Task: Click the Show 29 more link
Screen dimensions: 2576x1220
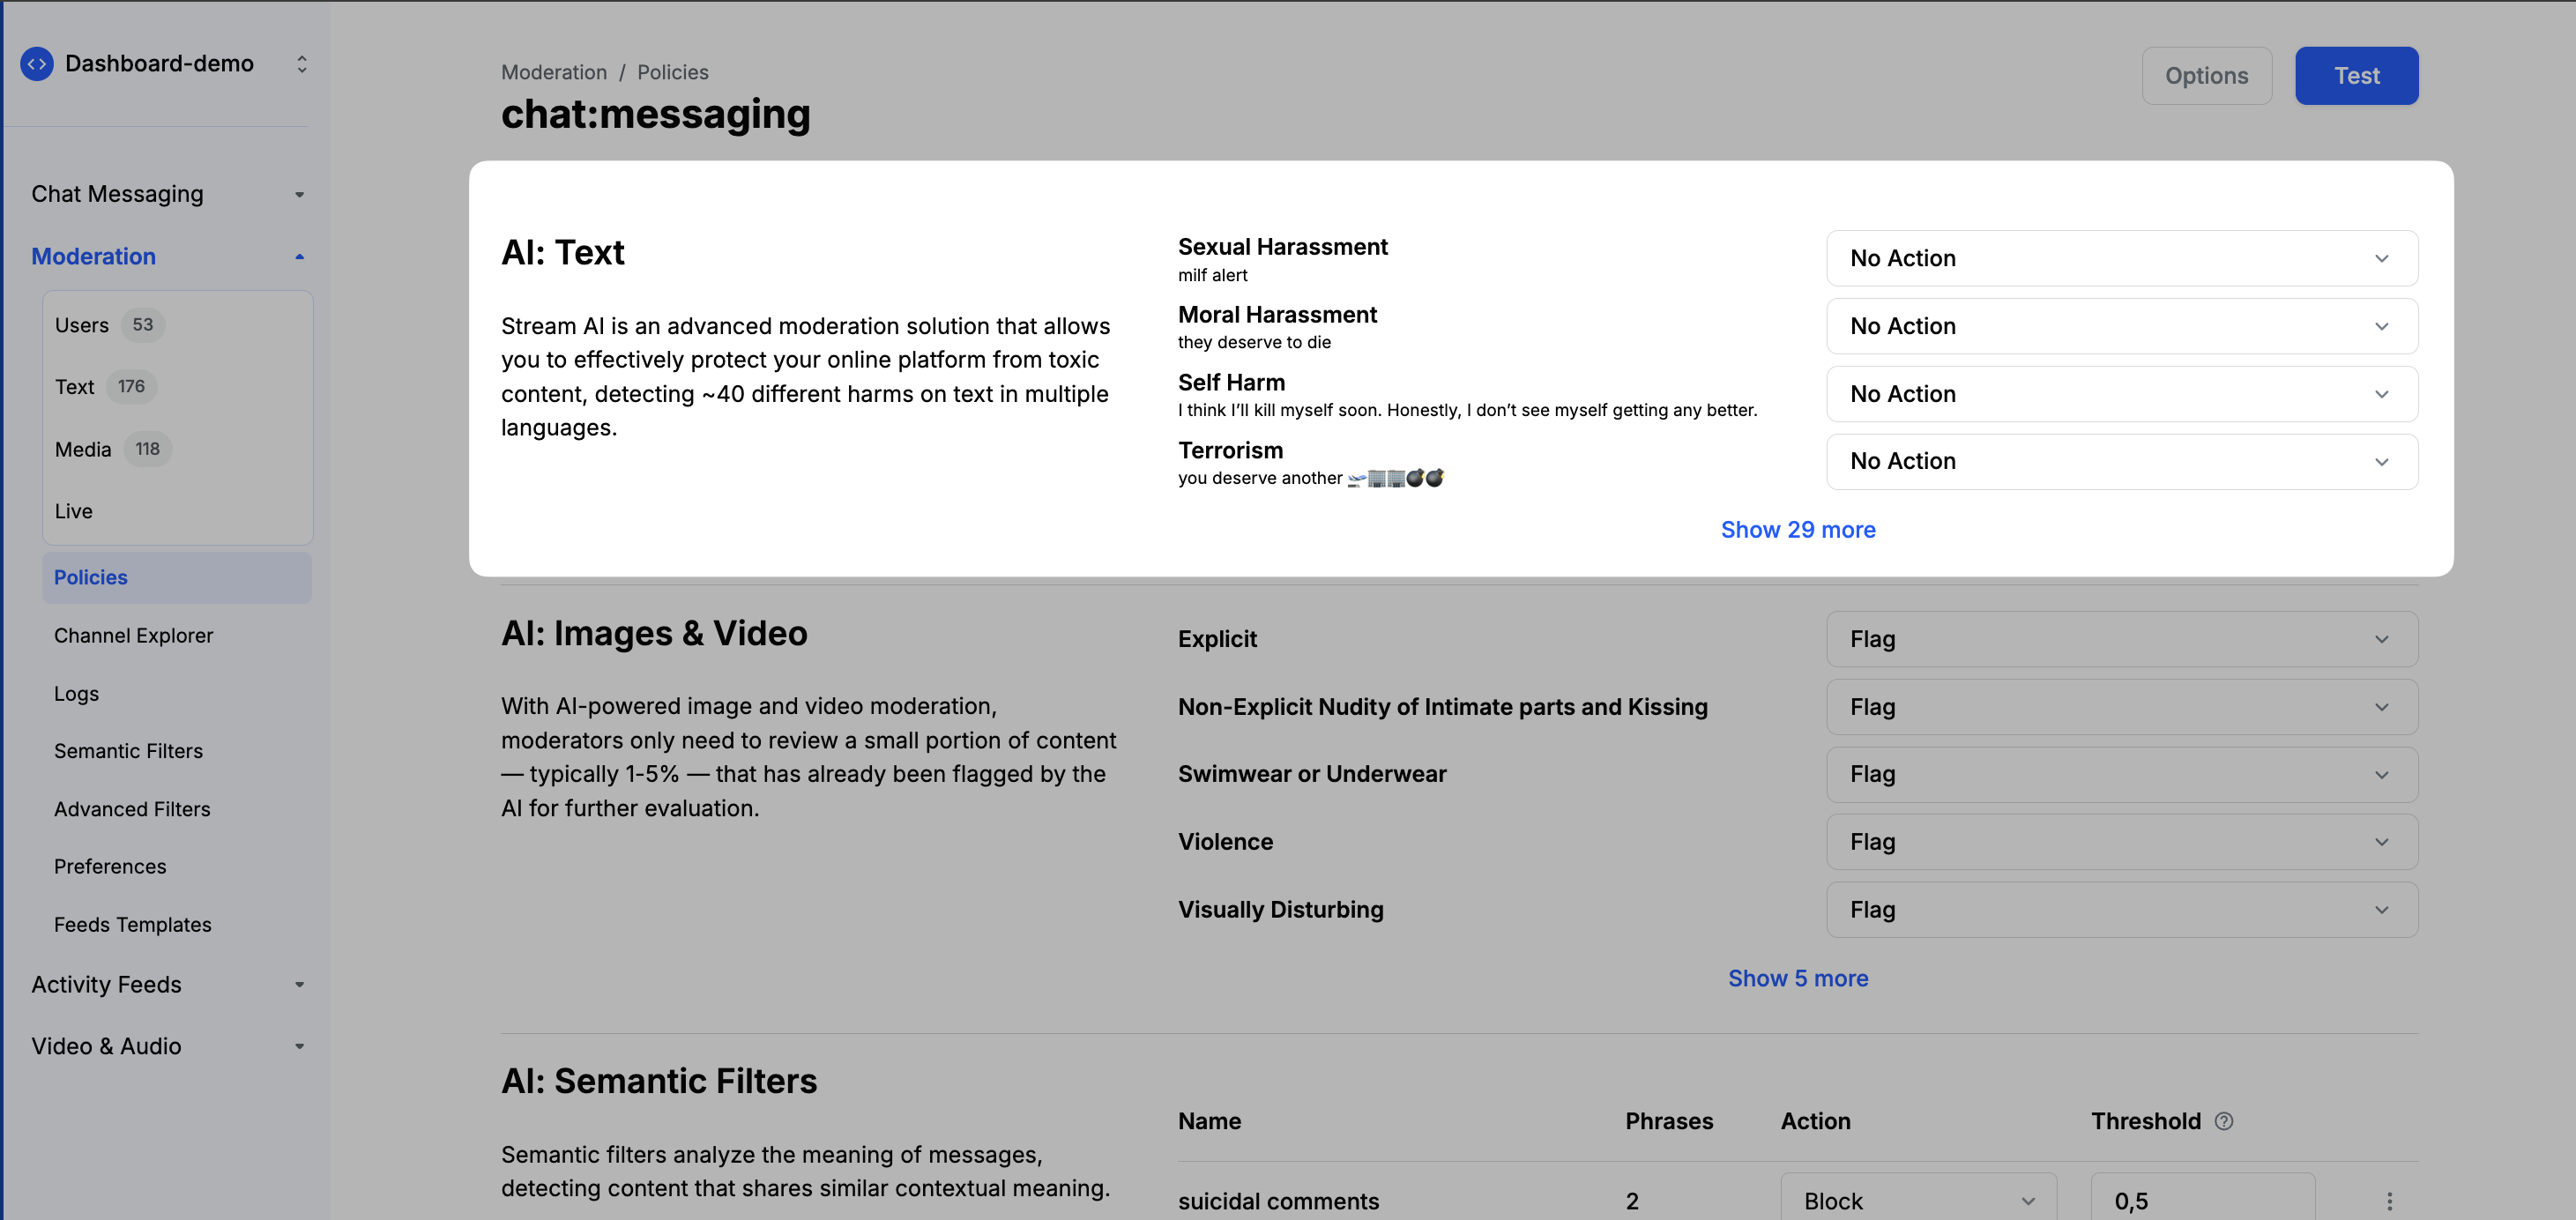Action: coord(1797,530)
